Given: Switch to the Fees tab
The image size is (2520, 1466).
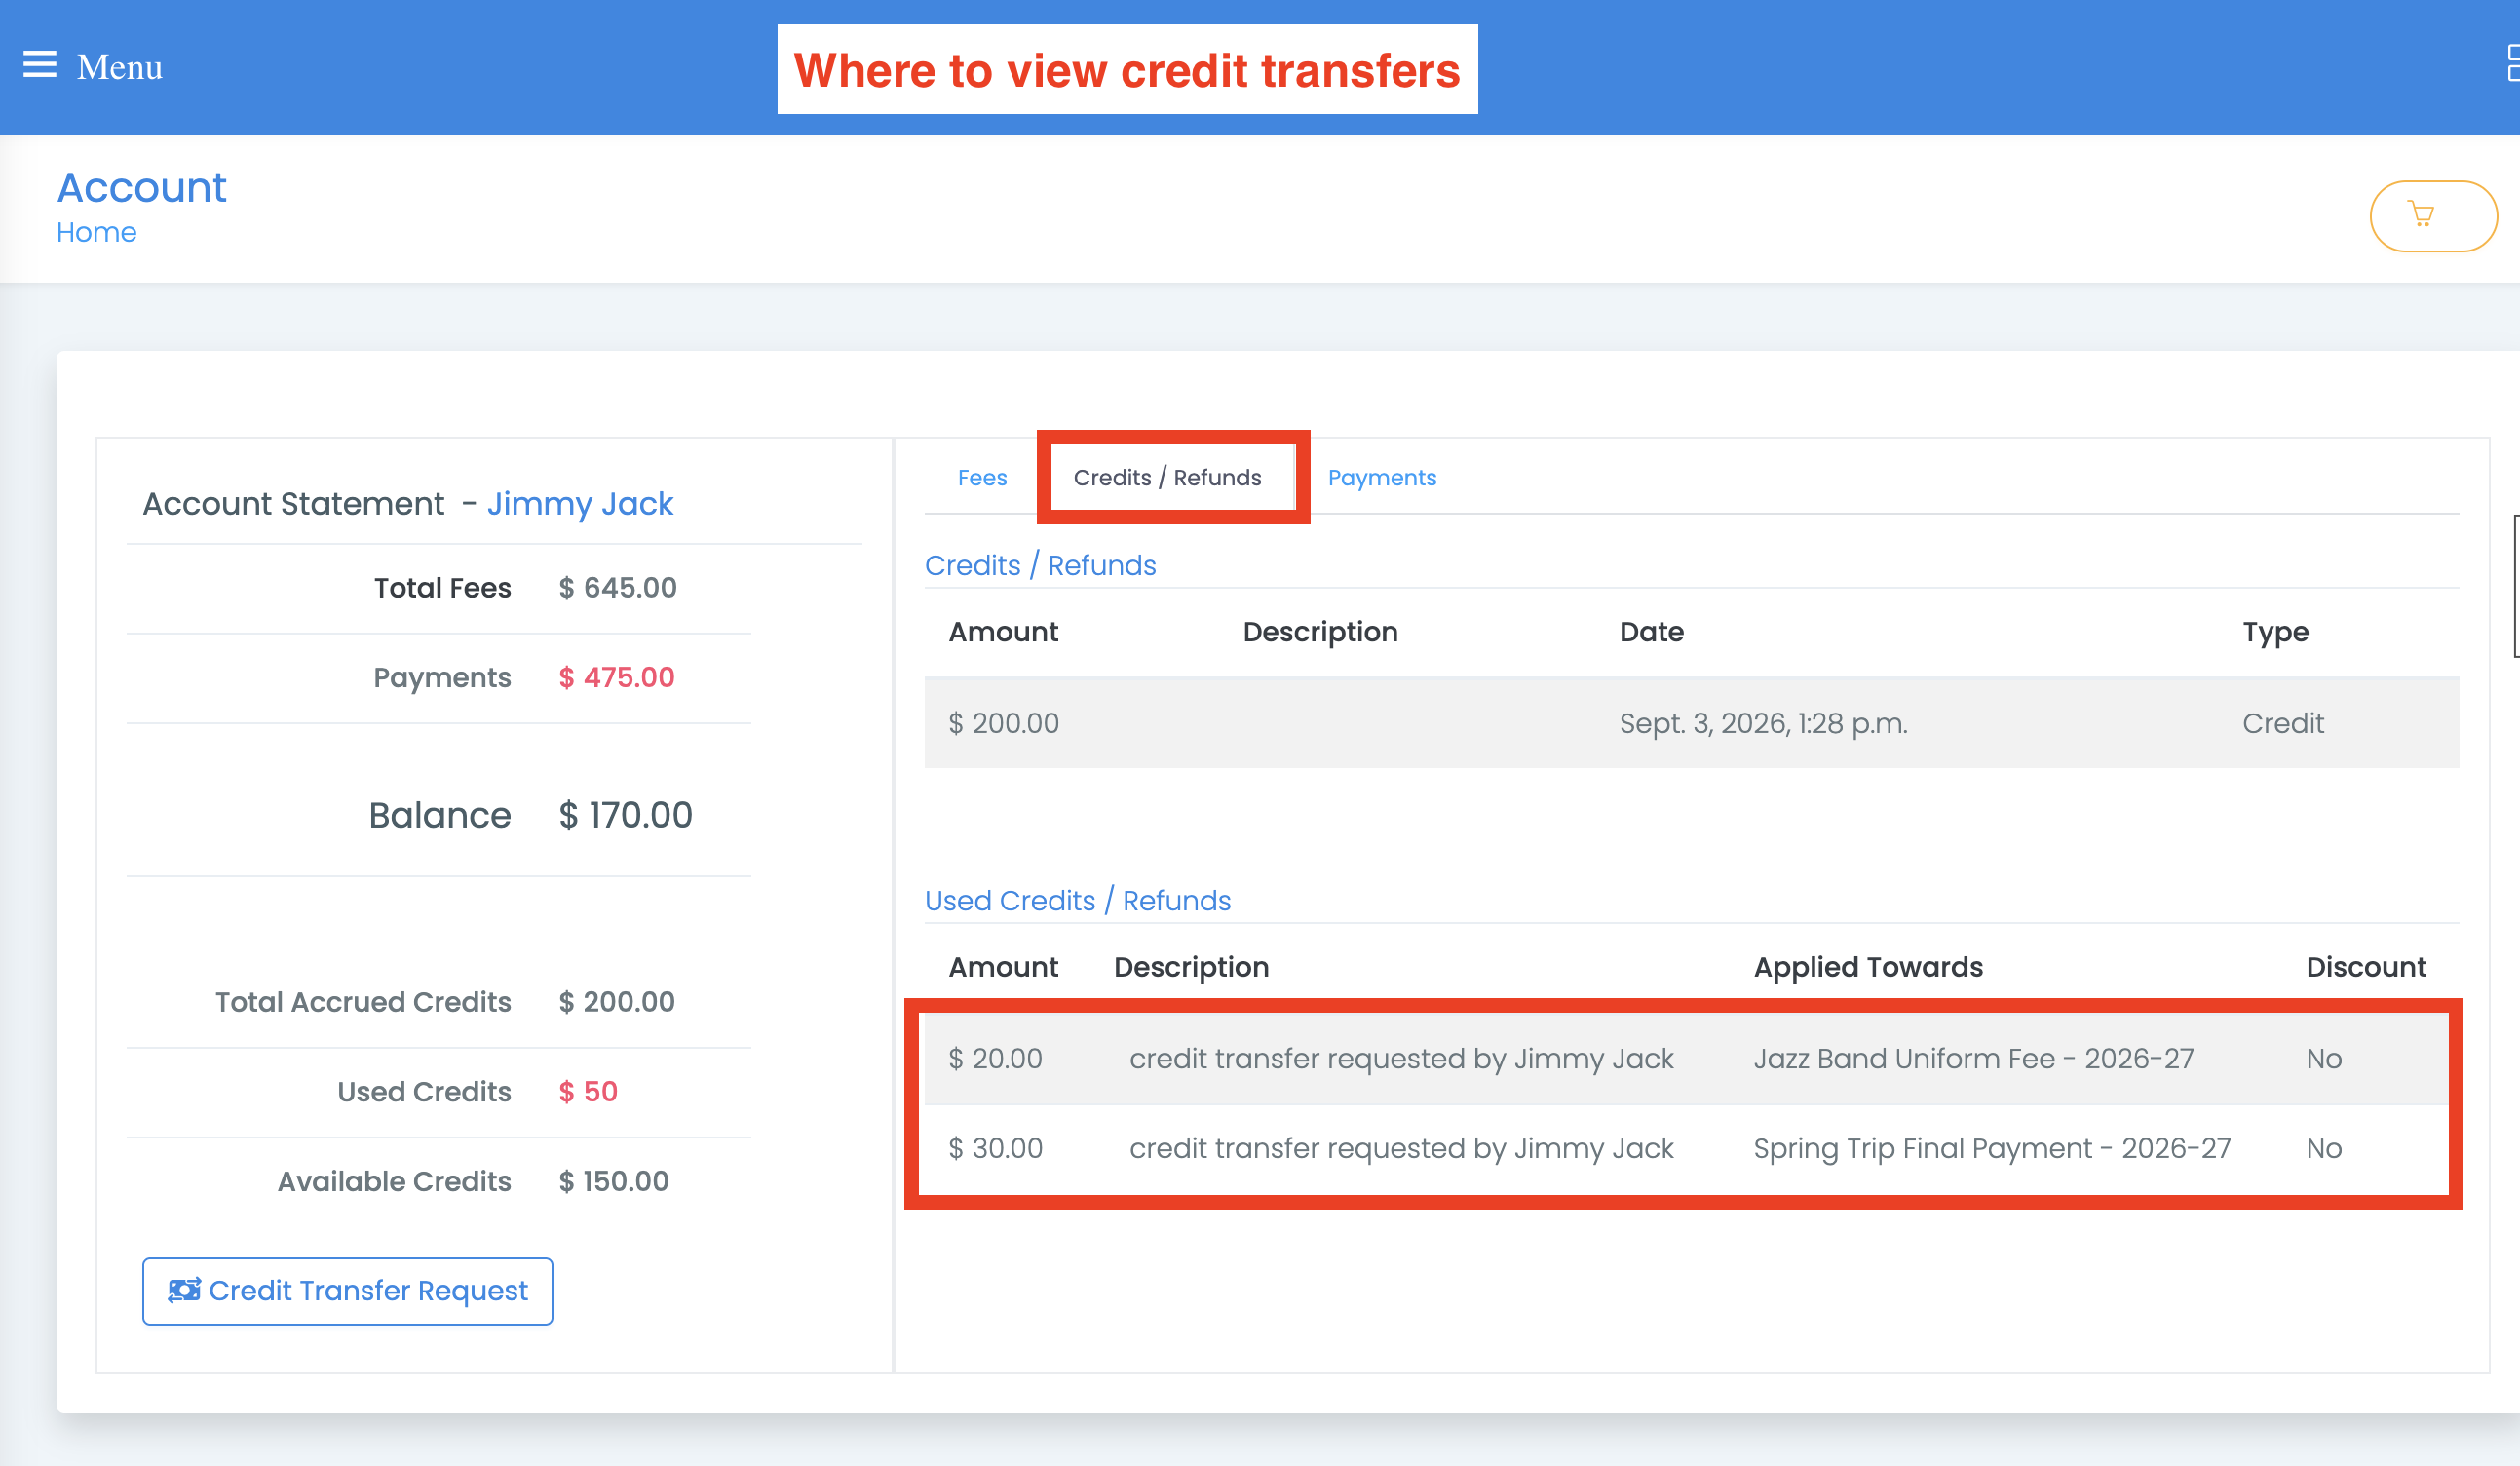Looking at the screenshot, I should coord(981,478).
